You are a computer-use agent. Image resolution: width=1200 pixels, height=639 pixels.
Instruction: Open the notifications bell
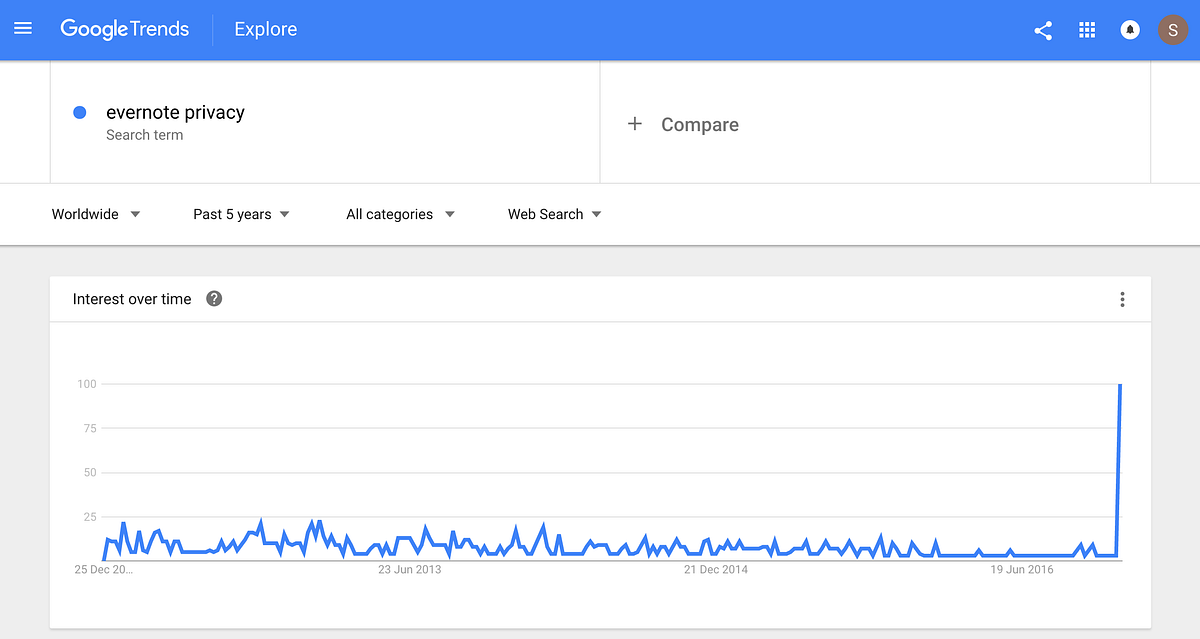tap(1130, 30)
